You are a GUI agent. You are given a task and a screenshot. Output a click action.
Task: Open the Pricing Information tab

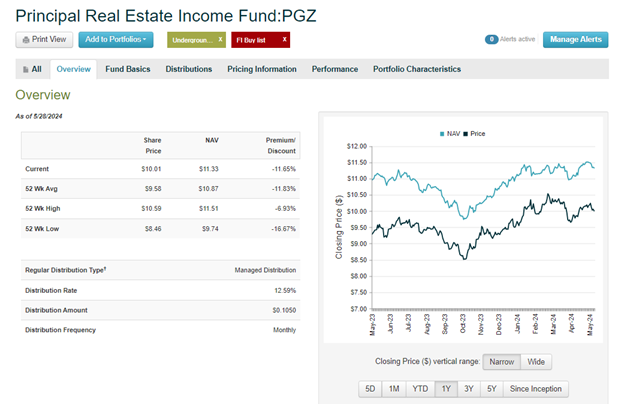[262, 69]
